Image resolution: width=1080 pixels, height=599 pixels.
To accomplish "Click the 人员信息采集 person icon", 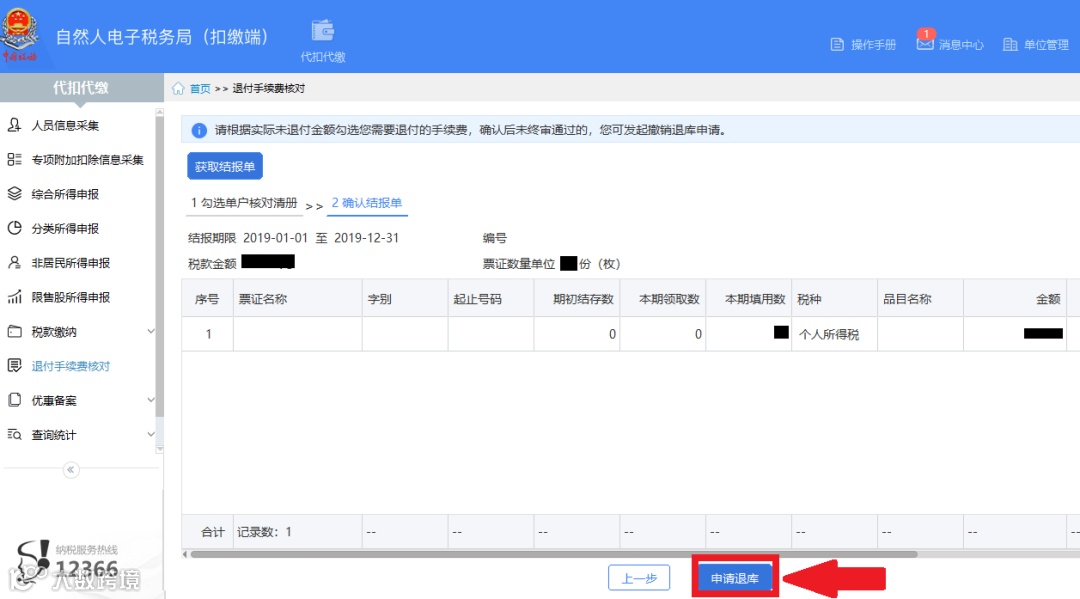I will 14,125.
